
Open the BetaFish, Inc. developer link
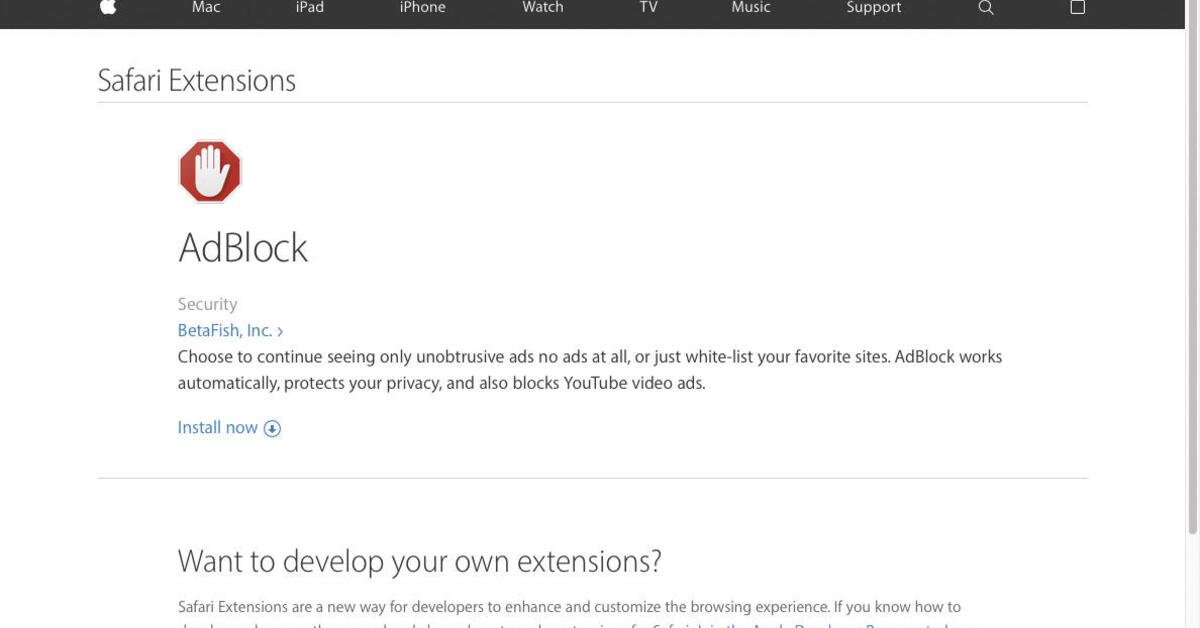pyautogui.click(x=230, y=330)
